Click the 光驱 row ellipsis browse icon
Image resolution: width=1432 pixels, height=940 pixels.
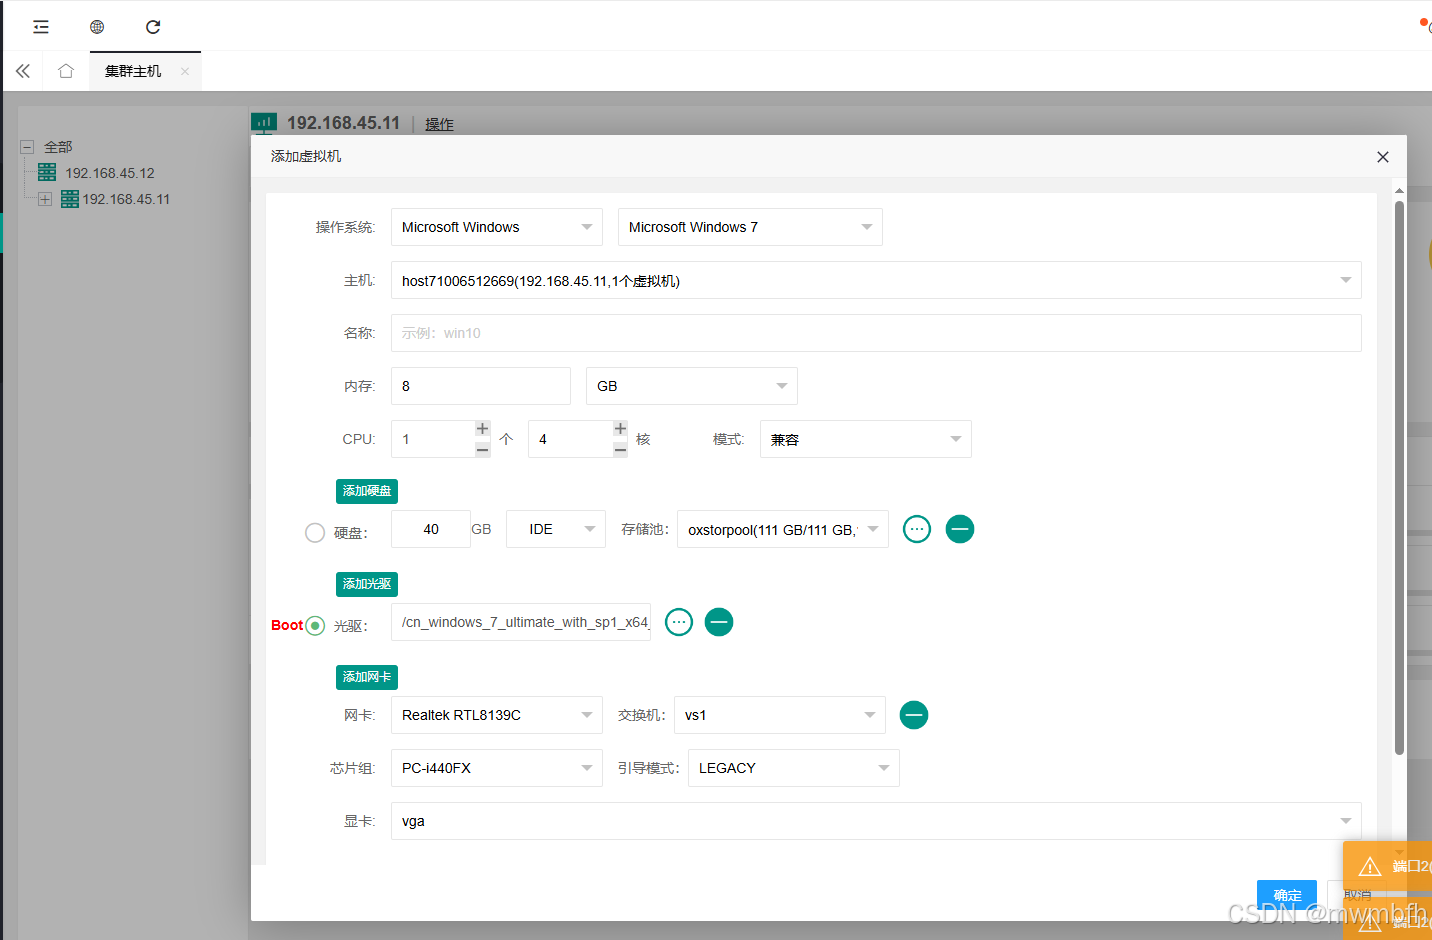(679, 622)
